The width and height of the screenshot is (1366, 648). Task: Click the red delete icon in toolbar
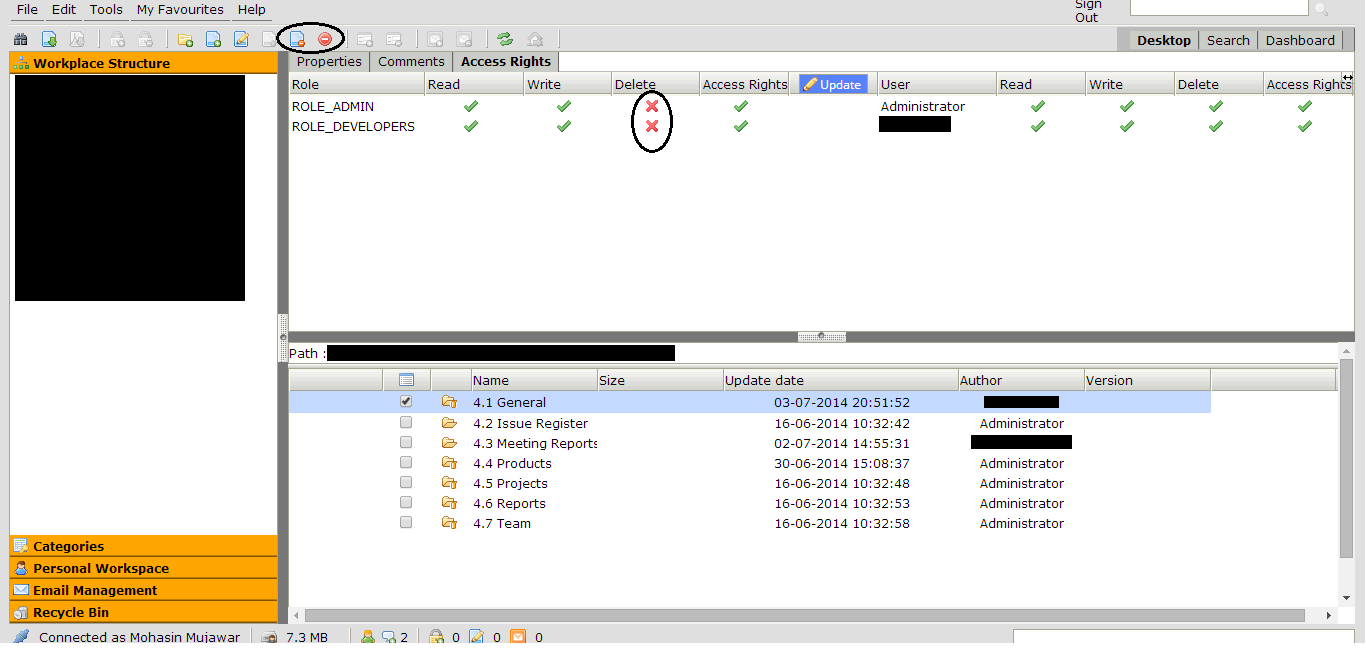coord(325,39)
